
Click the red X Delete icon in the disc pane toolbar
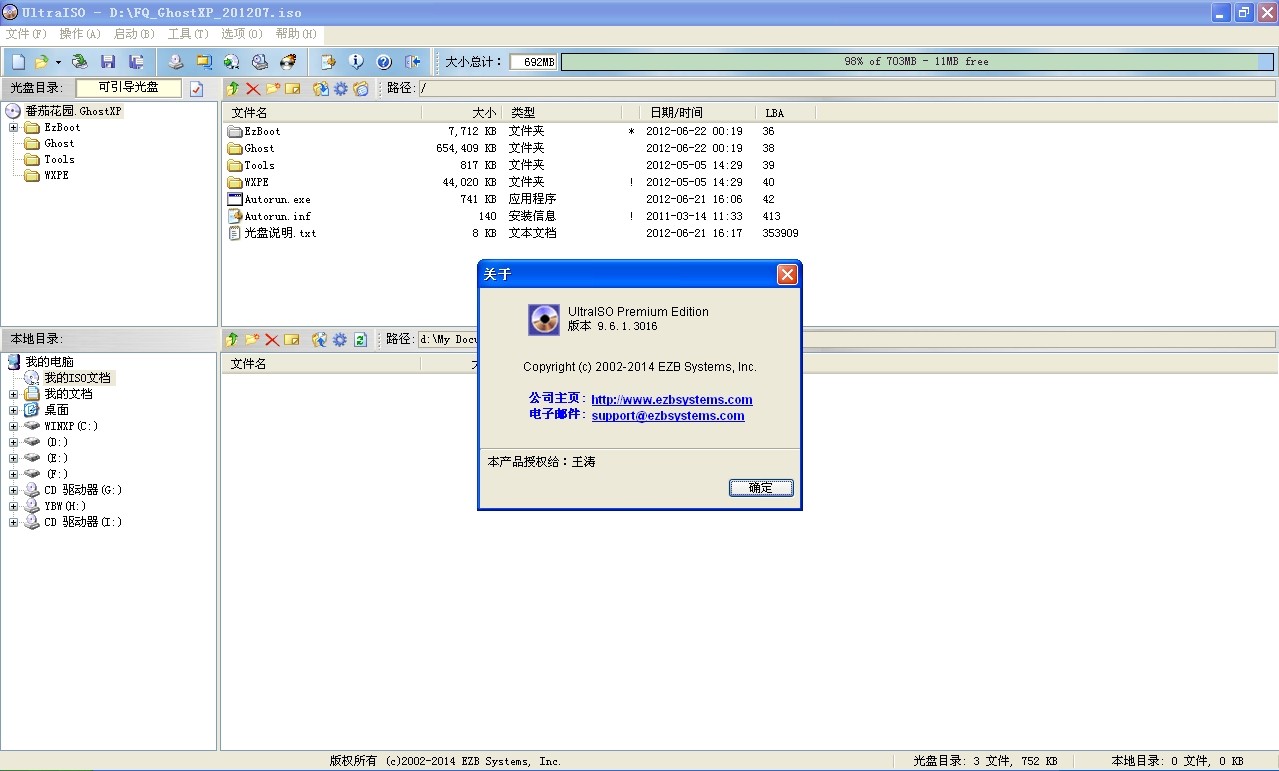[253, 89]
